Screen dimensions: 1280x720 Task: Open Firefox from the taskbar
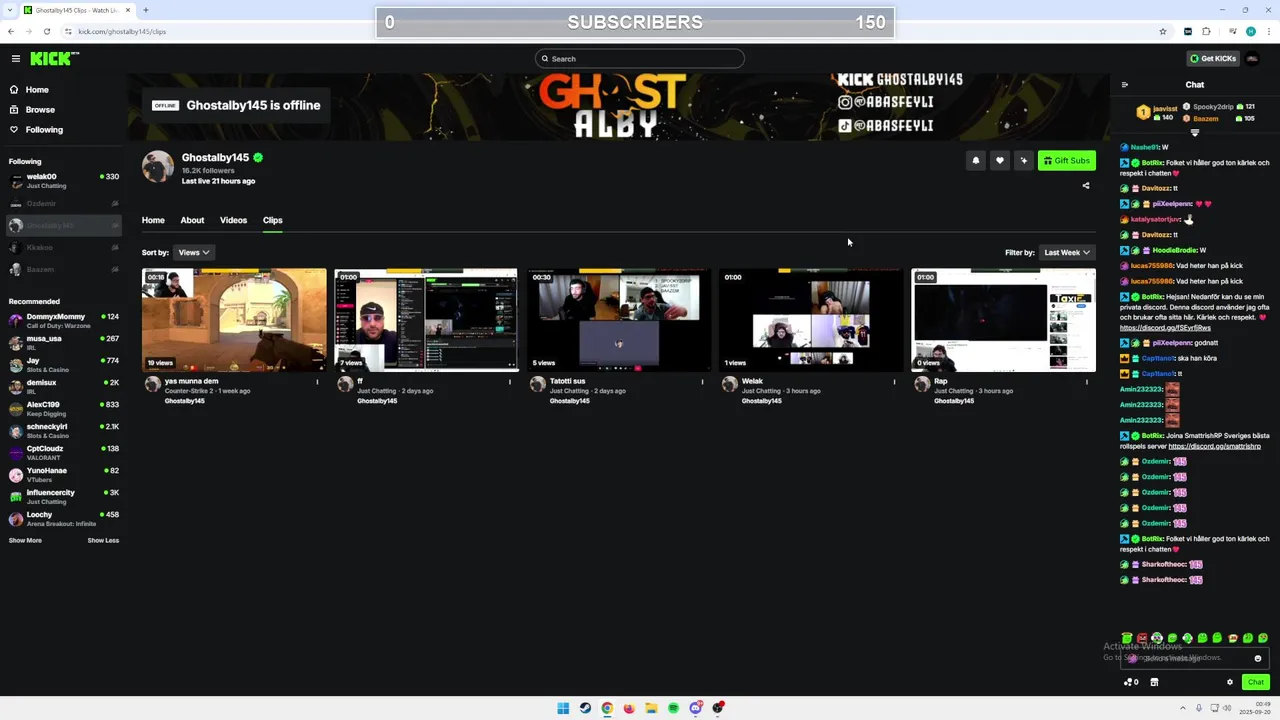(629, 708)
